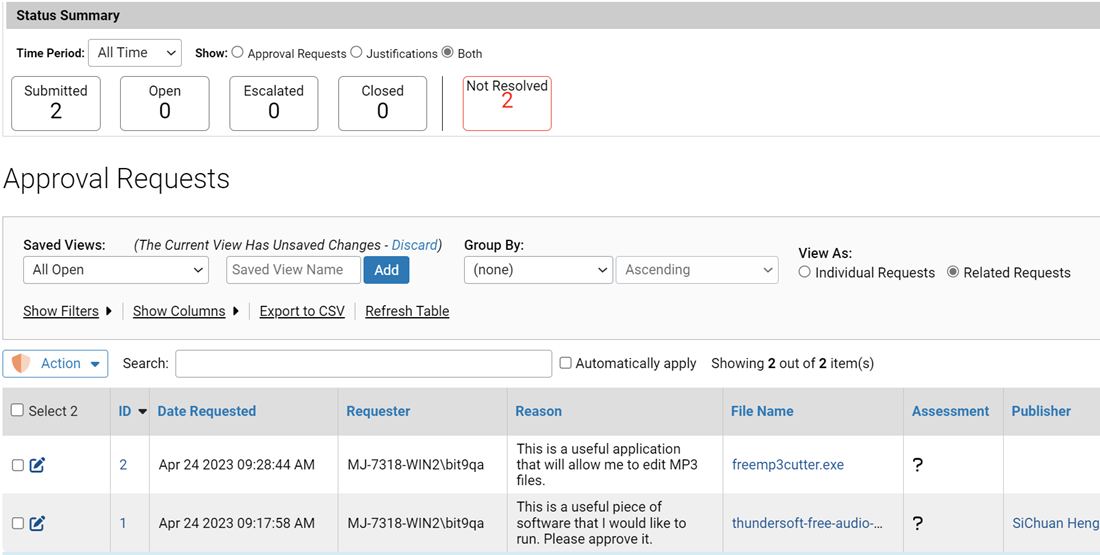Select the Individual Requests radio button
This screenshot has width=1100, height=555.
pyautogui.click(x=805, y=272)
